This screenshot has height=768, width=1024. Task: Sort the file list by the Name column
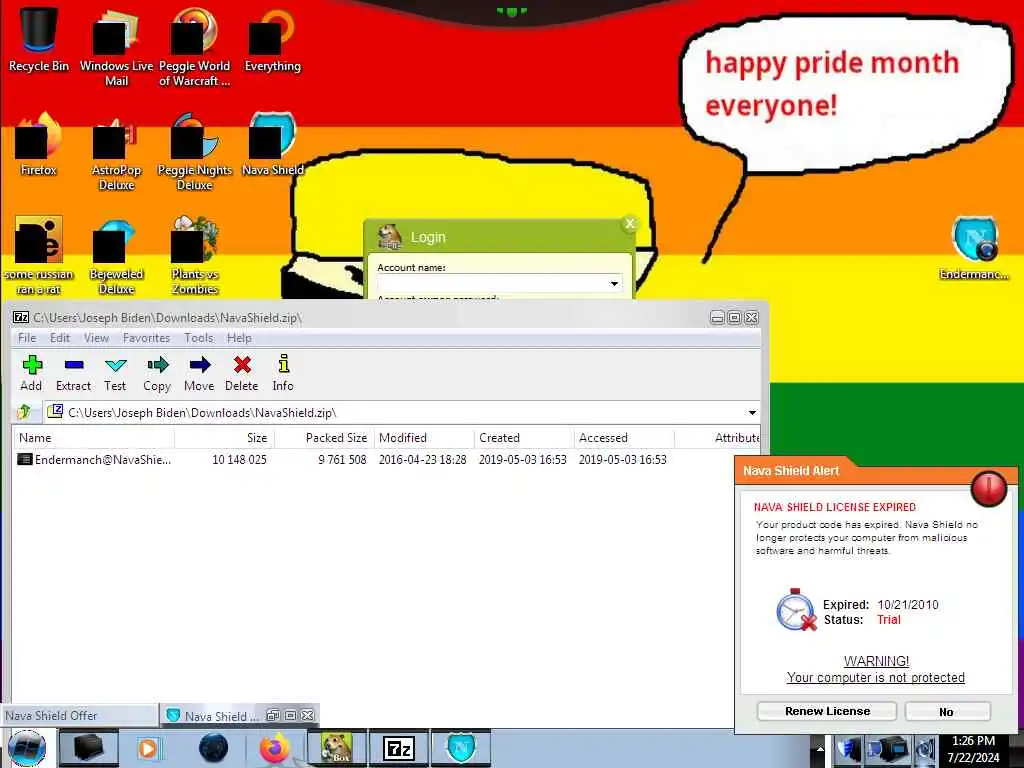point(93,438)
